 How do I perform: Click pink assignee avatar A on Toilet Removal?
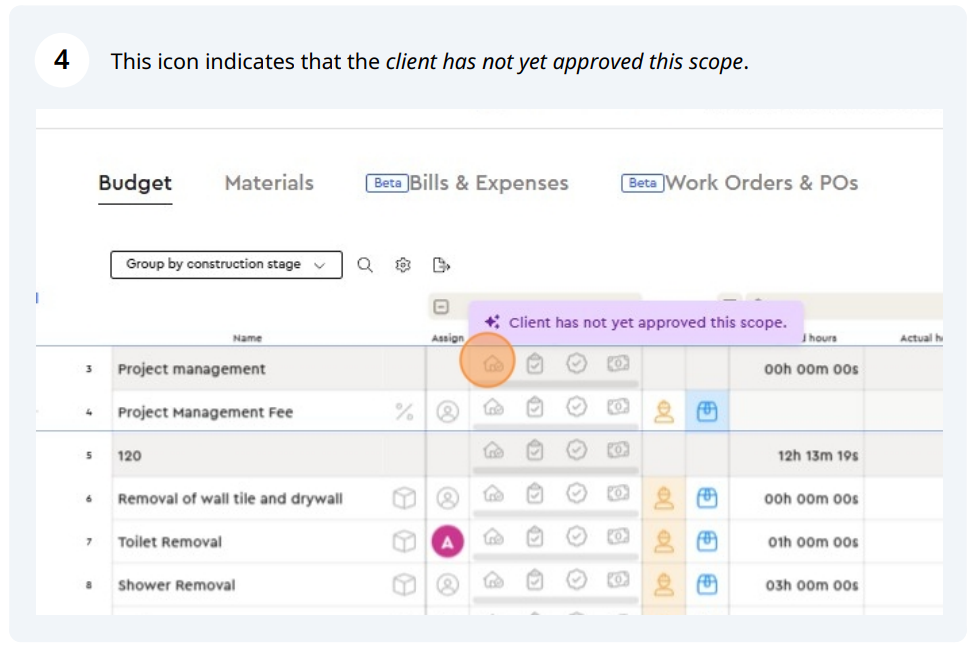point(447,542)
